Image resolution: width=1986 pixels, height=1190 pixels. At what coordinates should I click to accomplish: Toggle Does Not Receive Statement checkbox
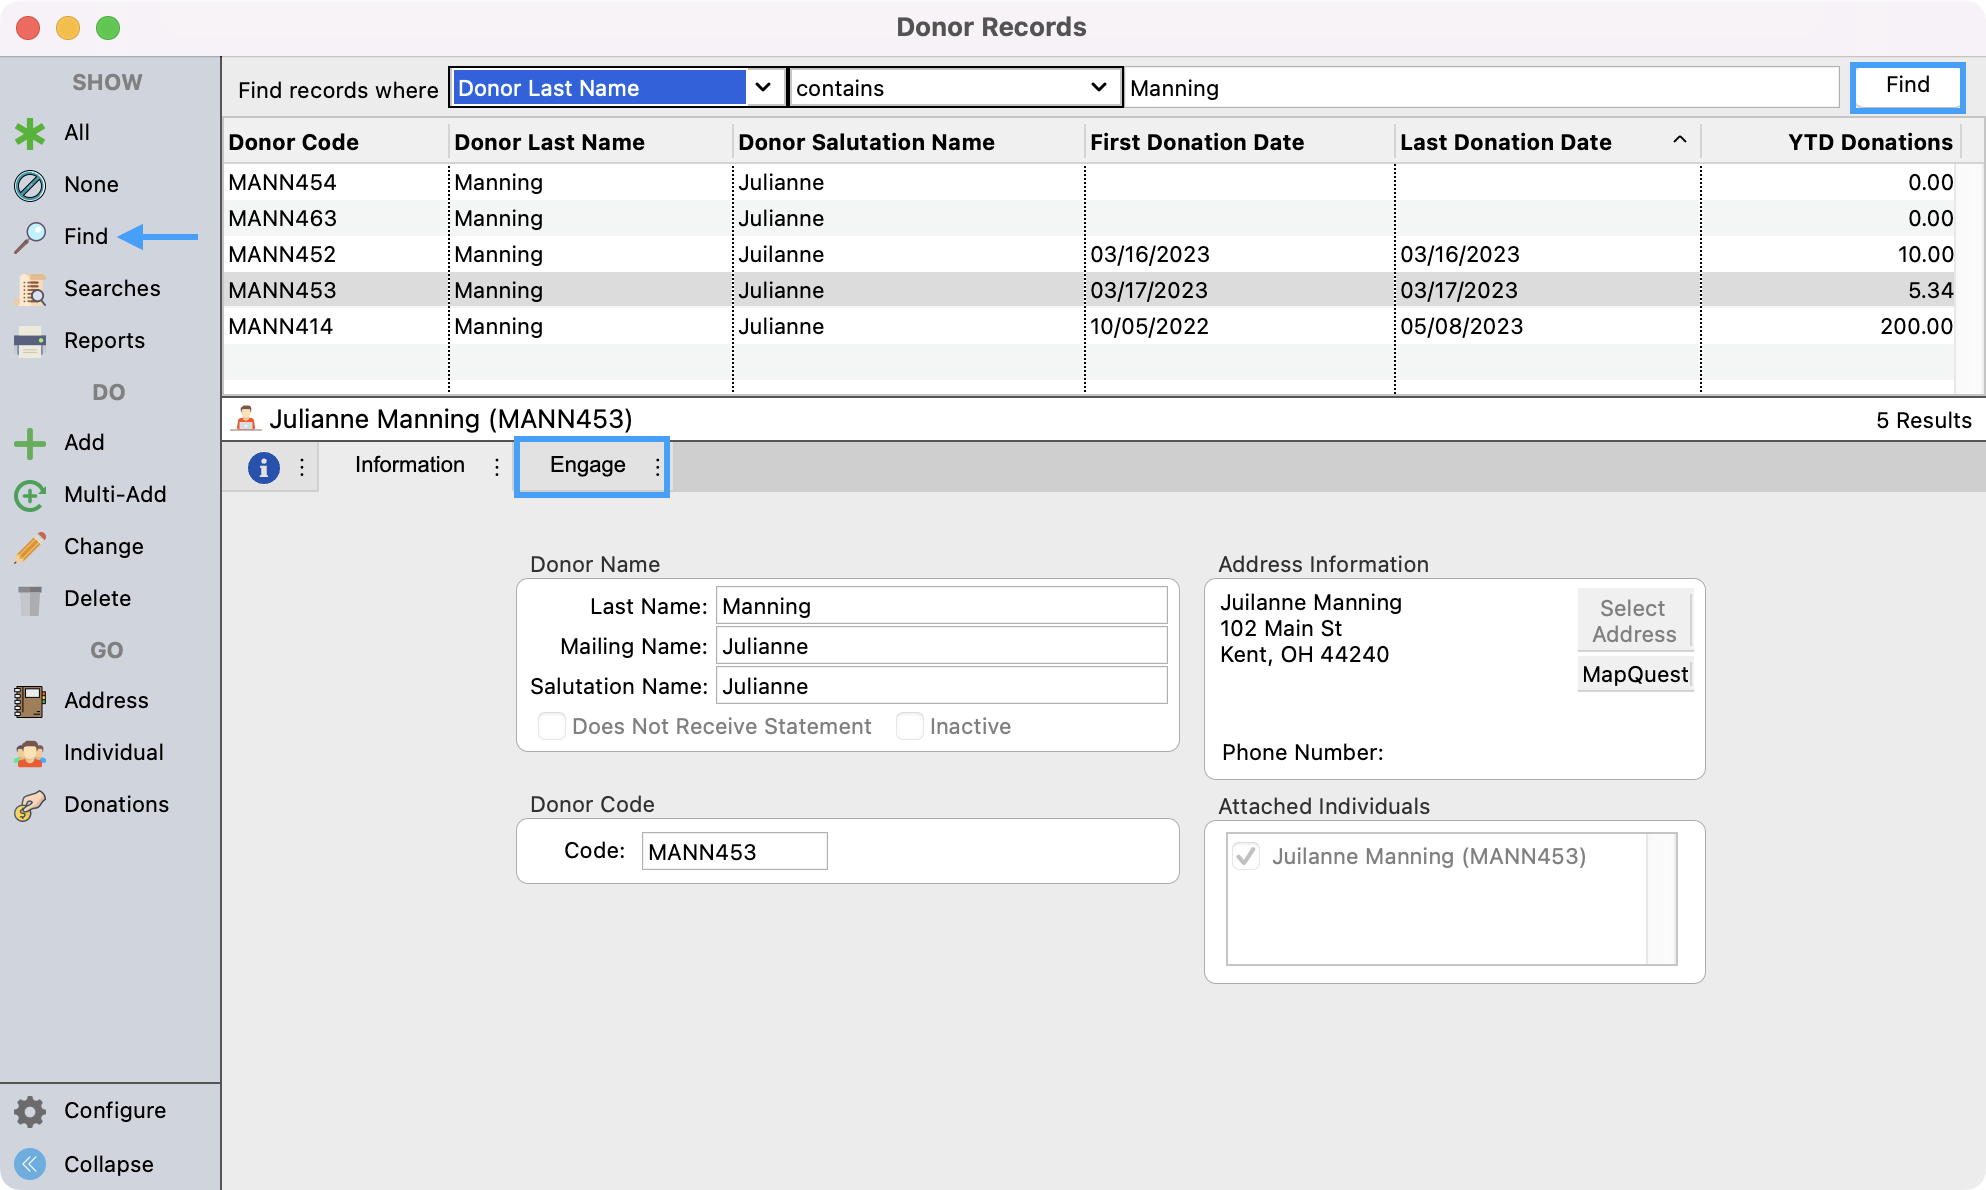[x=551, y=726]
